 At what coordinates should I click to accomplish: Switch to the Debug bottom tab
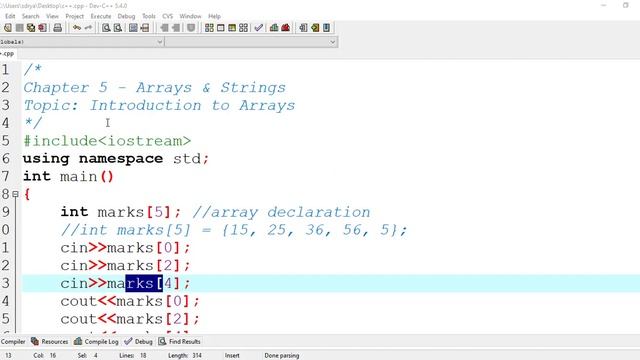[139, 342]
